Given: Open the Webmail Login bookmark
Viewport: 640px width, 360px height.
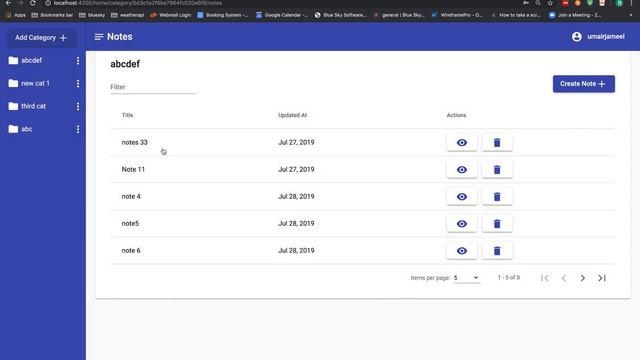Looking at the screenshot, I should point(171,15).
